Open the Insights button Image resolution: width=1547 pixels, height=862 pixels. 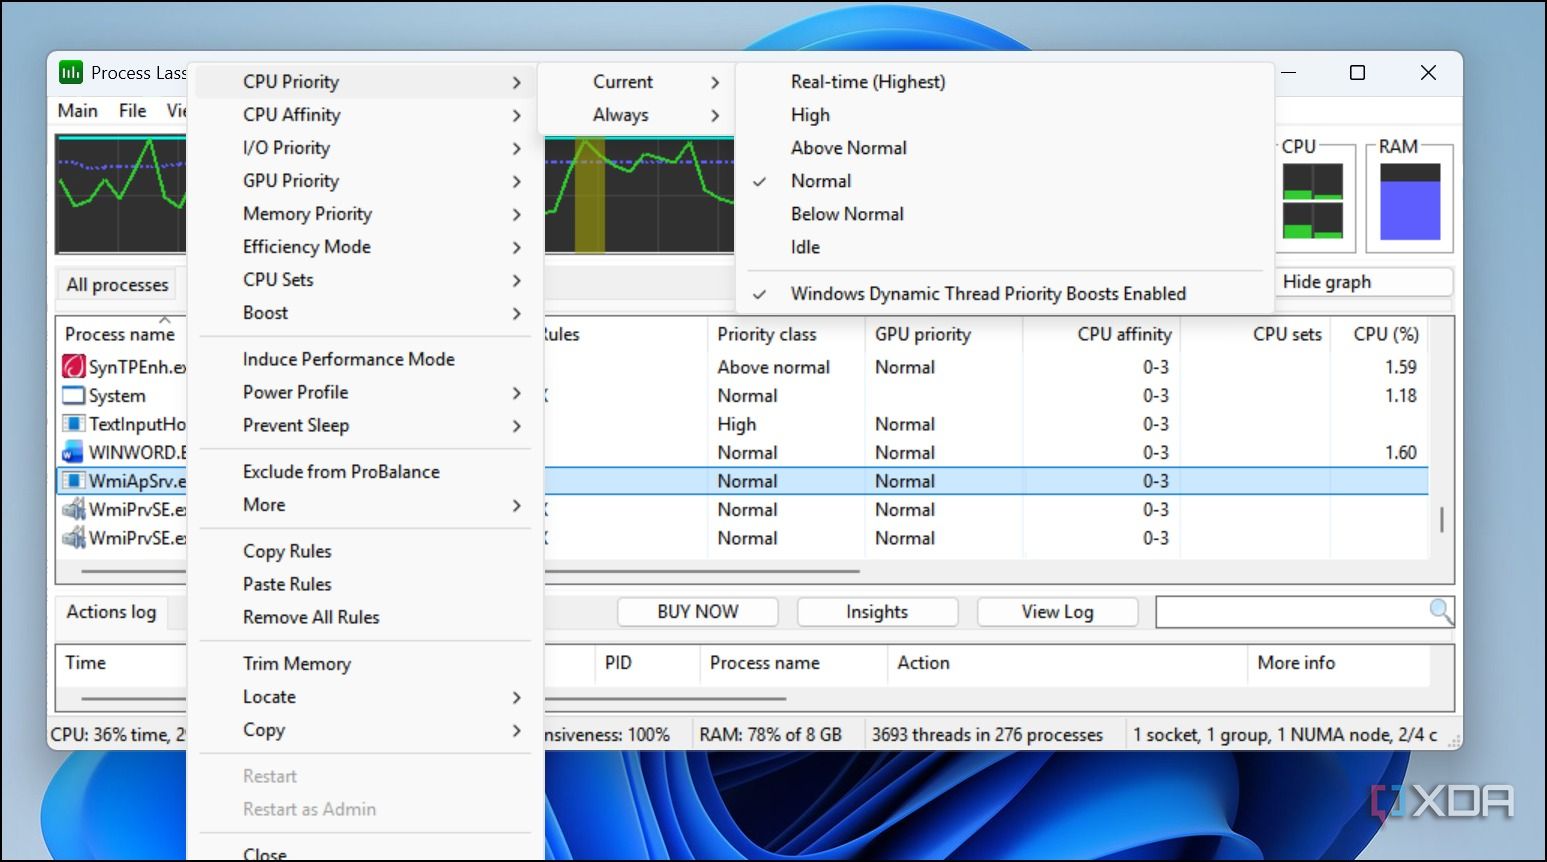(877, 612)
